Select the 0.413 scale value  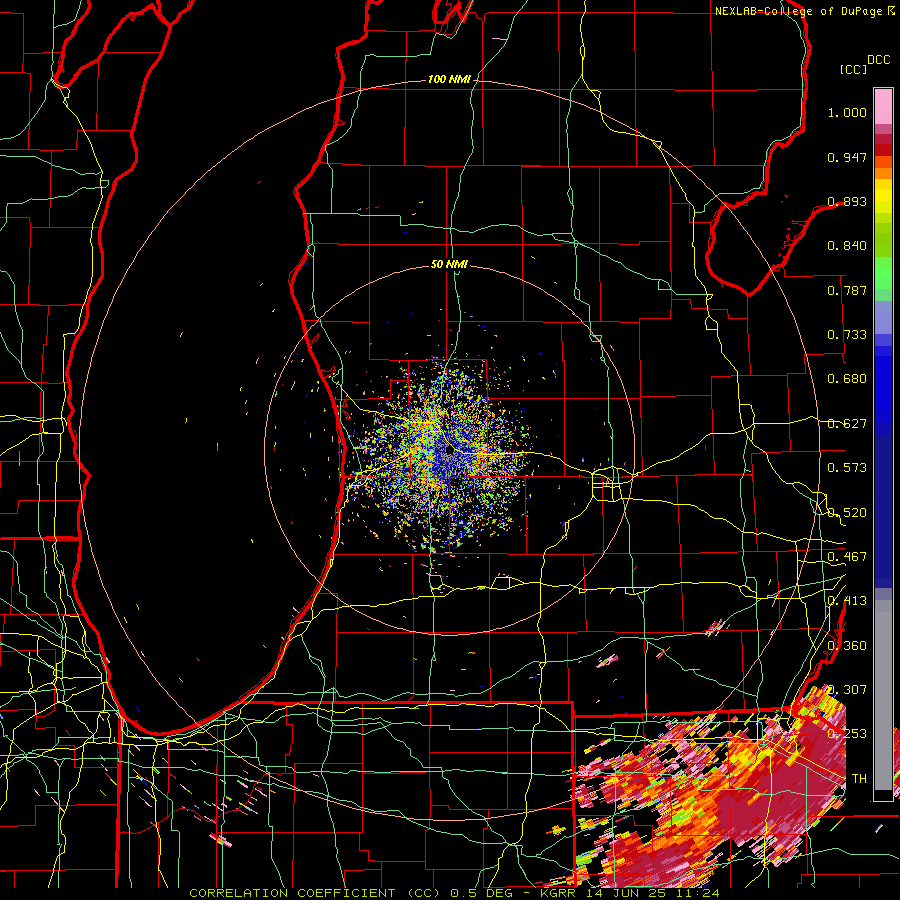847,601
